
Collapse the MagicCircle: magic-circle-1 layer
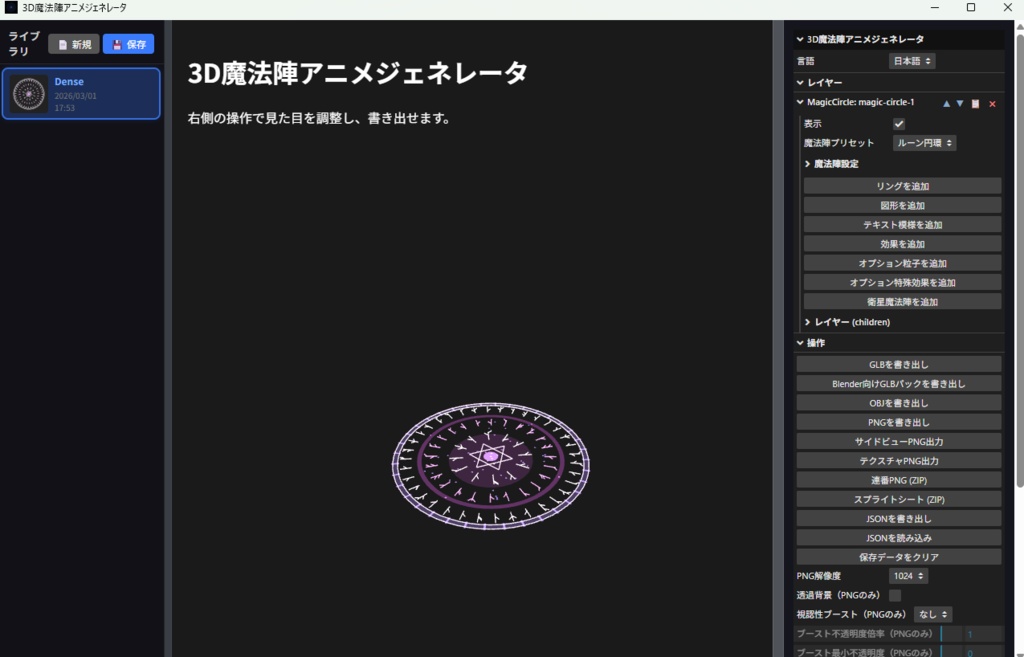(x=860, y=103)
